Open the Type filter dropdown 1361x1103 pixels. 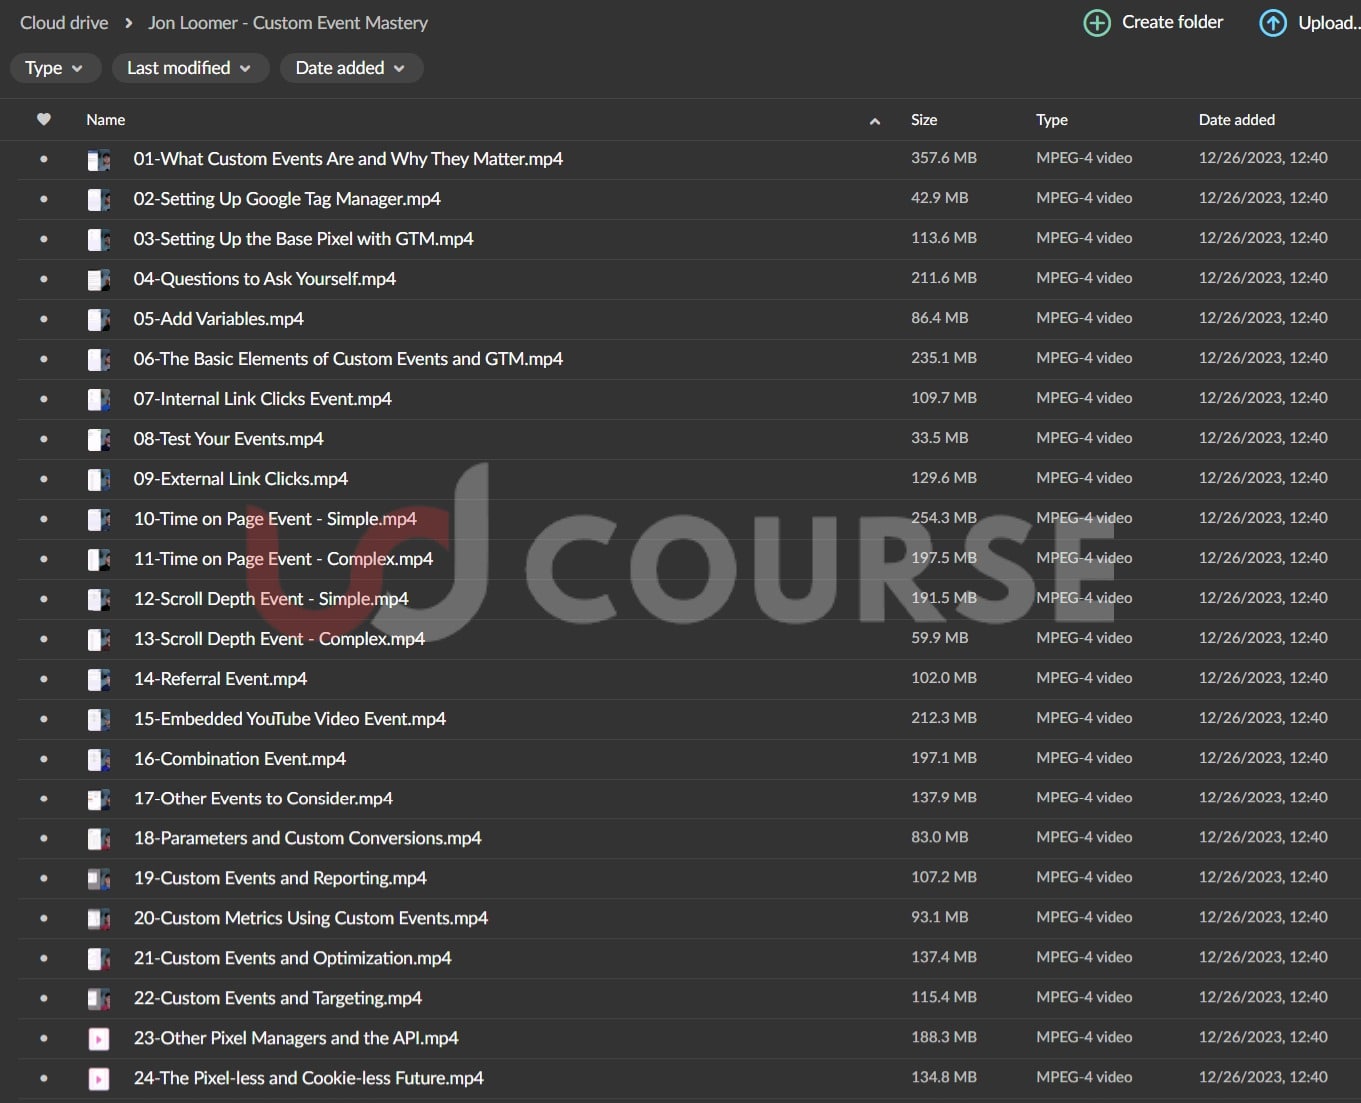pos(54,68)
